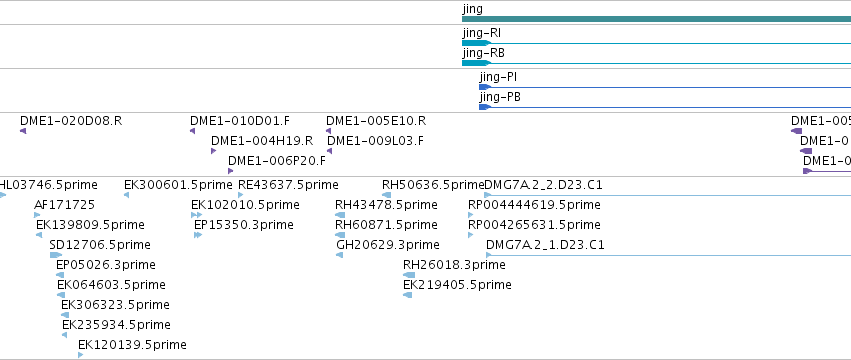851x360 pixels.
Task: Open the DME1-005E10.R feature label
Action: point(376,121)
